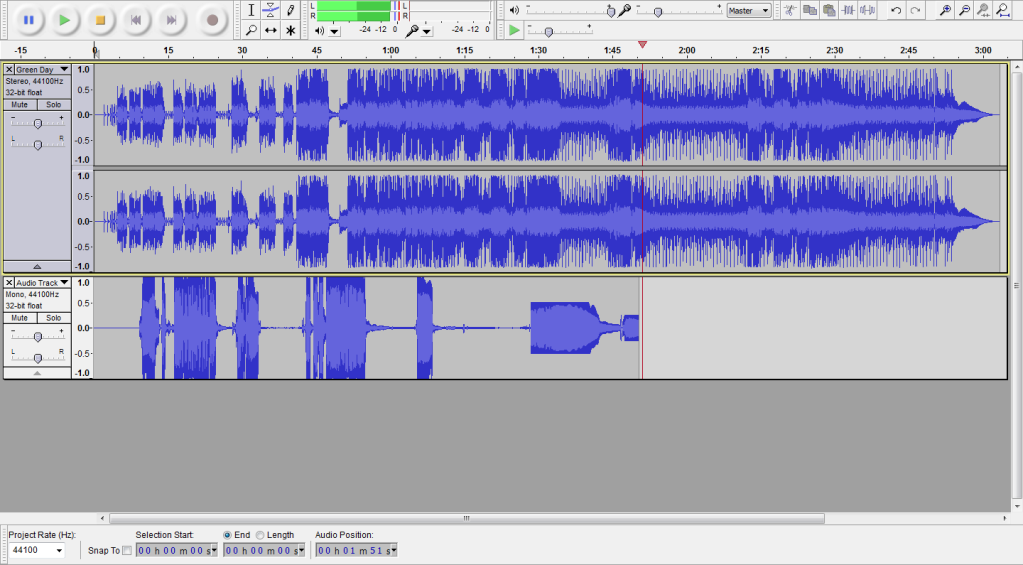The width and height of the screenshot is (1023, 565).
Task: Choose the End radio button
Action: pos(228,535)
